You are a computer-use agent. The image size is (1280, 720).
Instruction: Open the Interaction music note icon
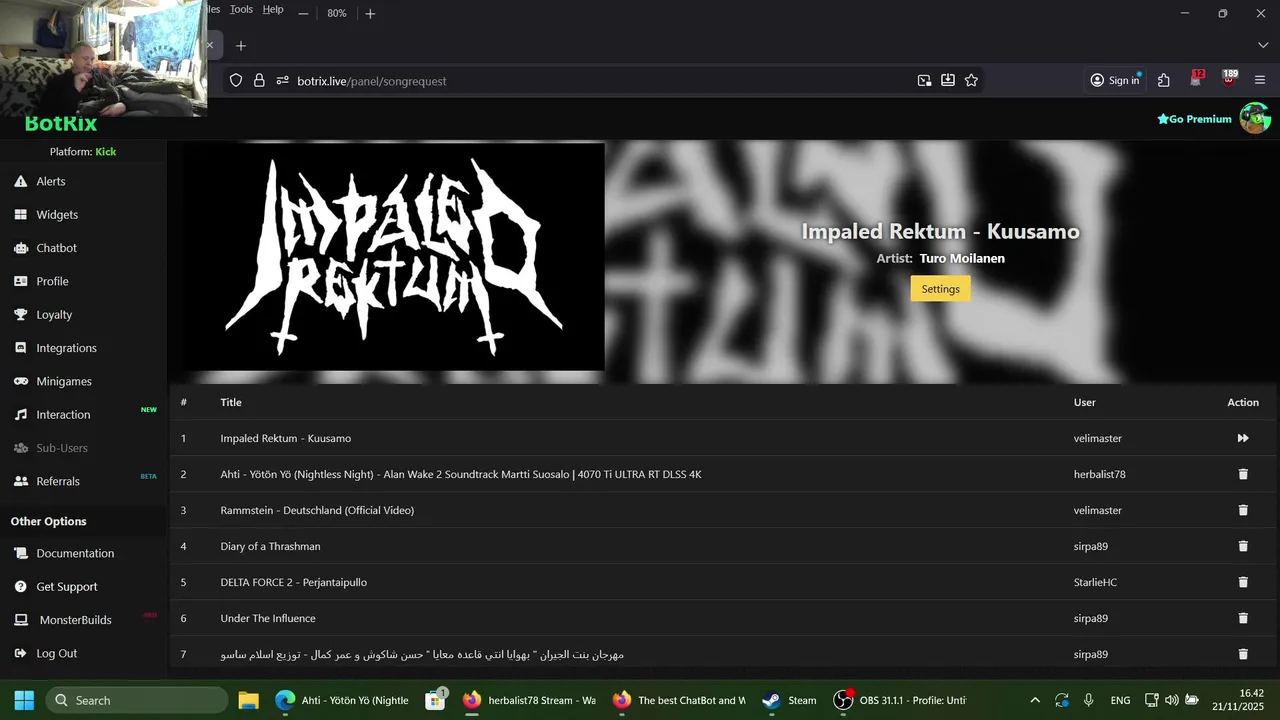pyautogui.click(x=20, y=414)
